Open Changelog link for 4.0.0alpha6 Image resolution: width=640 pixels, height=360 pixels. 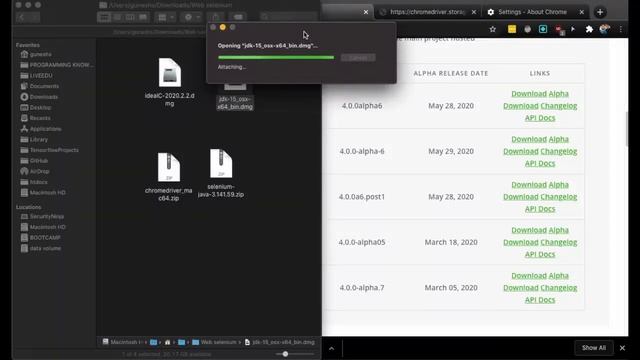(558, 106)
